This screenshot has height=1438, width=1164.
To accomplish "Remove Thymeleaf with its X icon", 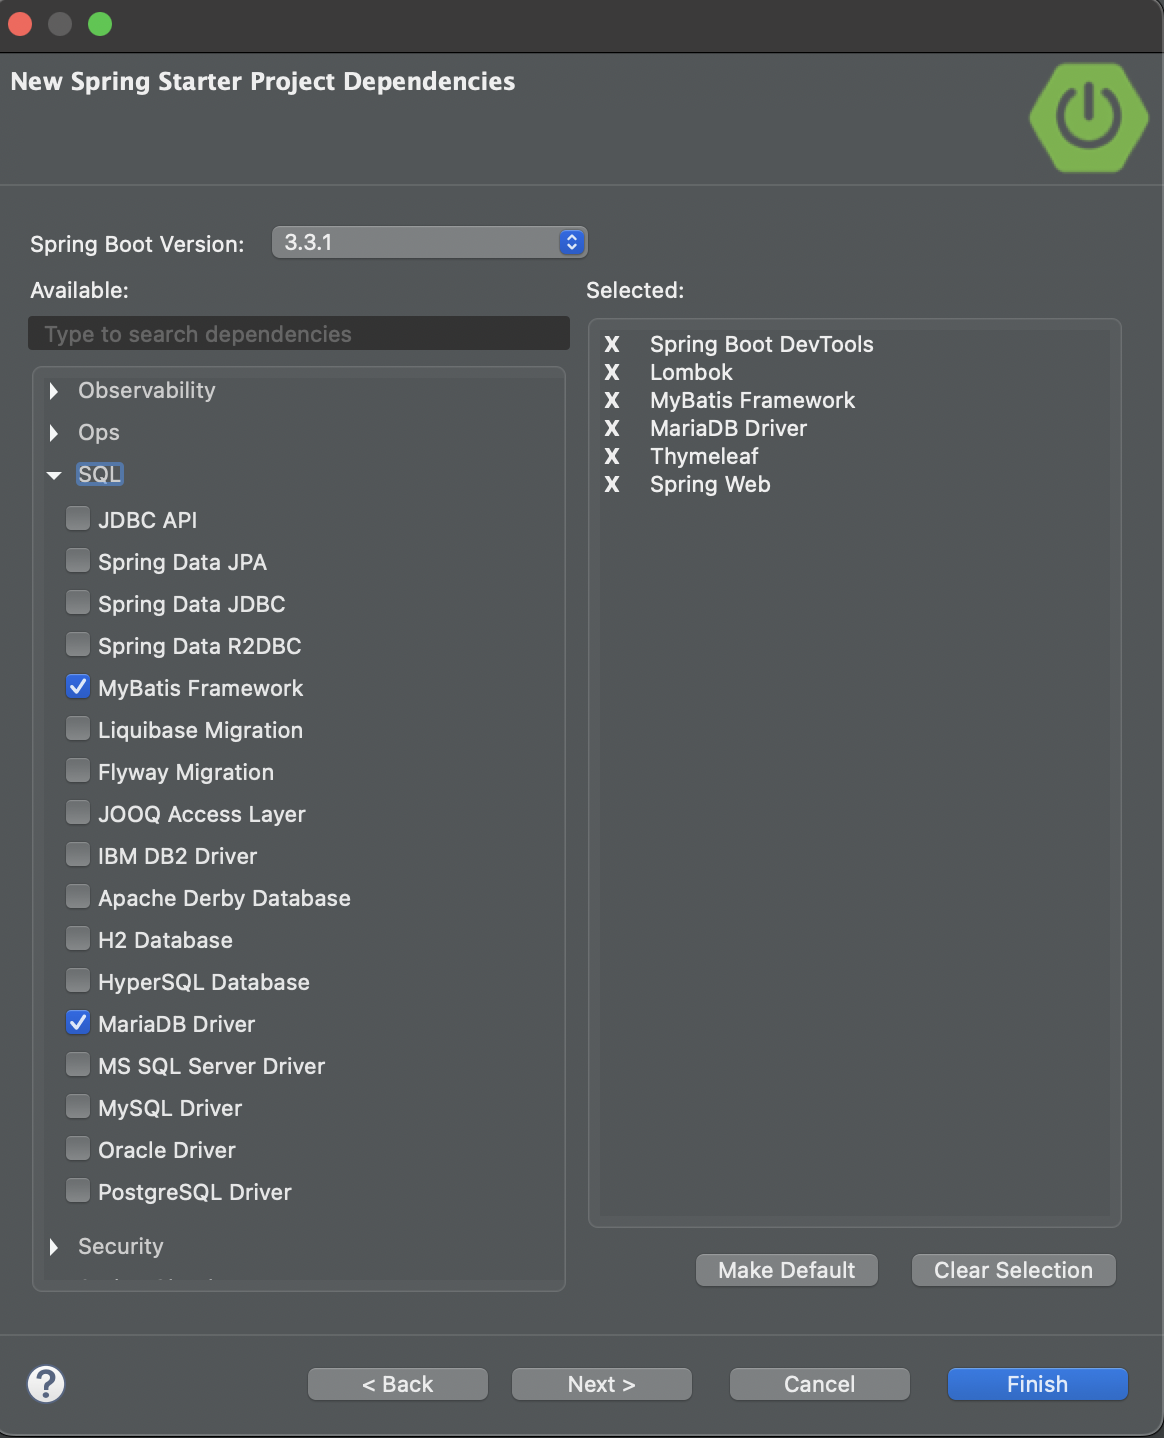I will point(612,457).
